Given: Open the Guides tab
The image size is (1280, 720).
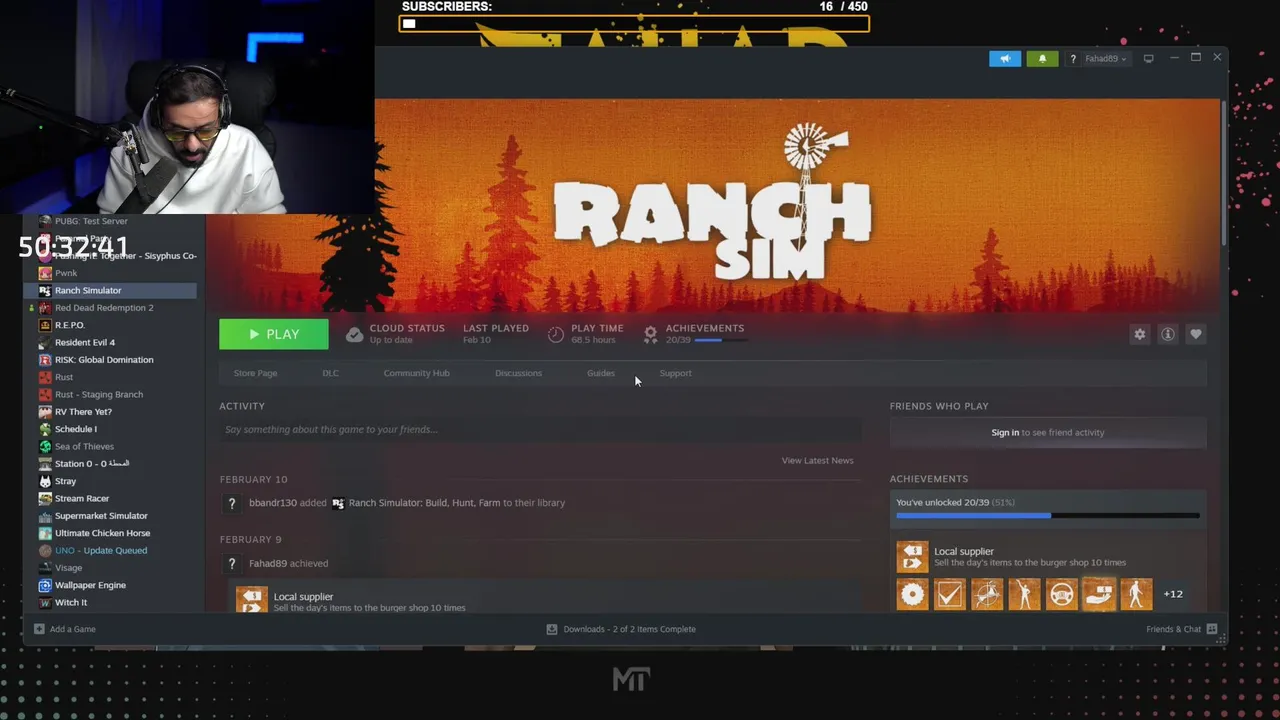Looking at the screenshot, I should point(601,373).
